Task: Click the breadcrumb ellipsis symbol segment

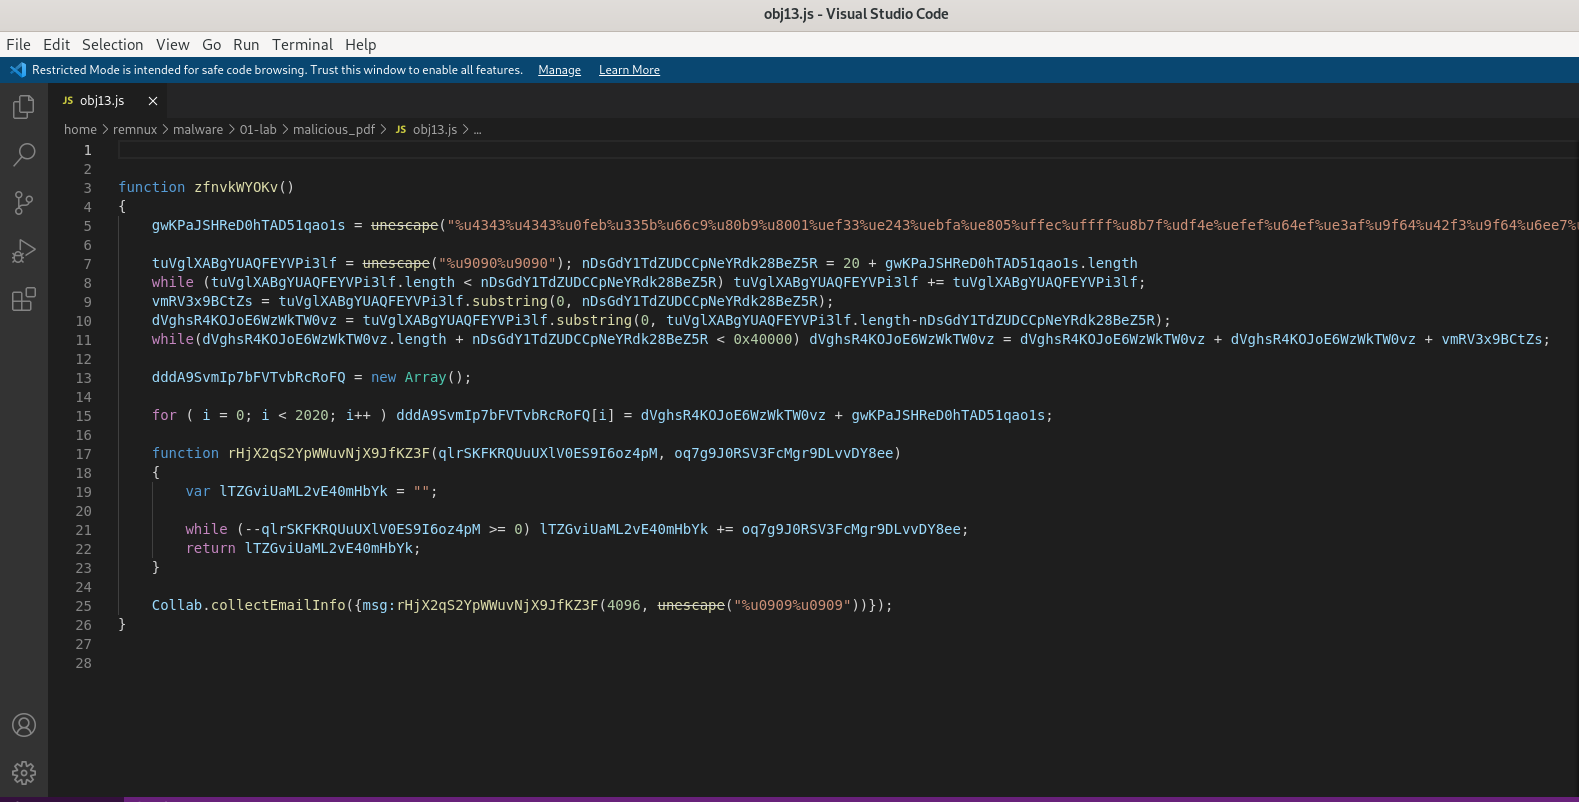Action: click(477, 130)
